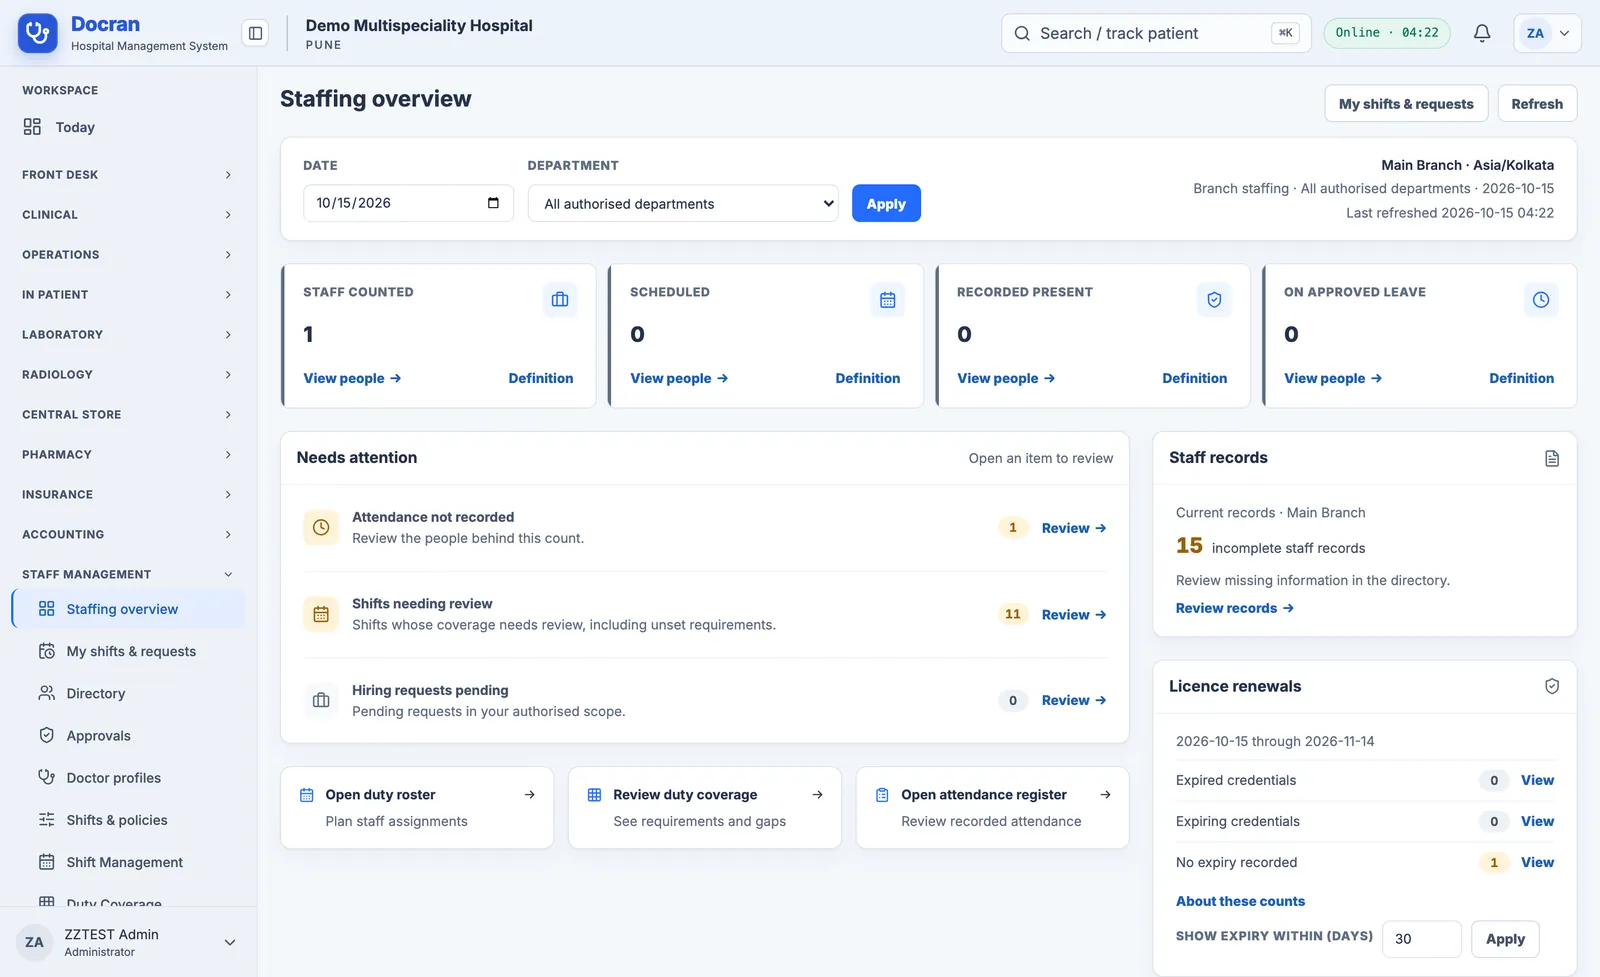
Task: Click the Licence renewals shield icon
Action: [x=1552, y=686]
